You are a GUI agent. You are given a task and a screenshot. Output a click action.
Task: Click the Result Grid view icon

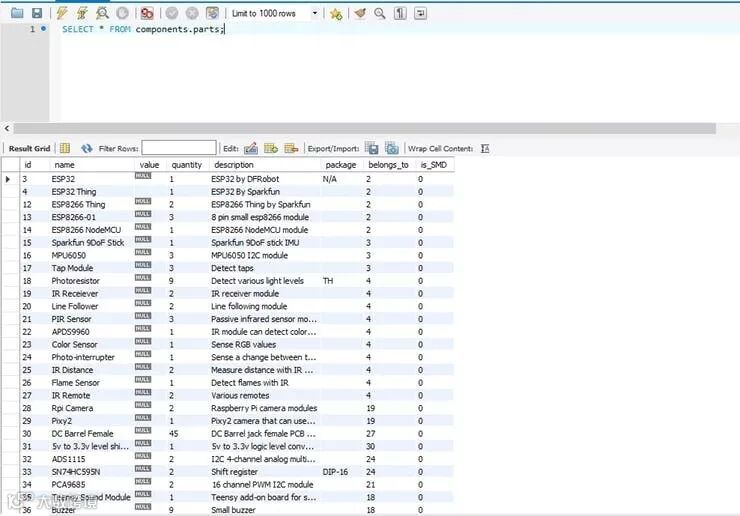coord(65,148)
